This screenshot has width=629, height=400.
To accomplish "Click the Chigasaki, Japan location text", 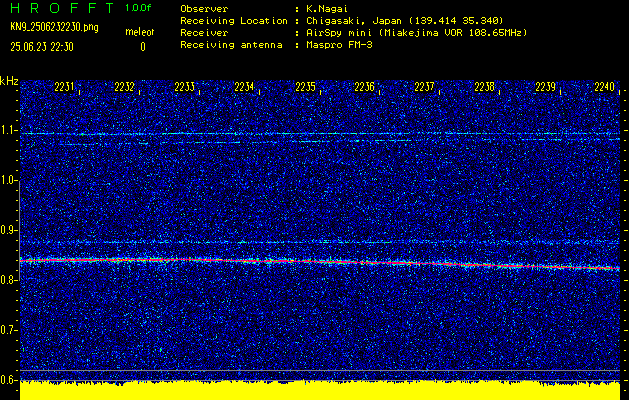I will click(x=405, y=21).
